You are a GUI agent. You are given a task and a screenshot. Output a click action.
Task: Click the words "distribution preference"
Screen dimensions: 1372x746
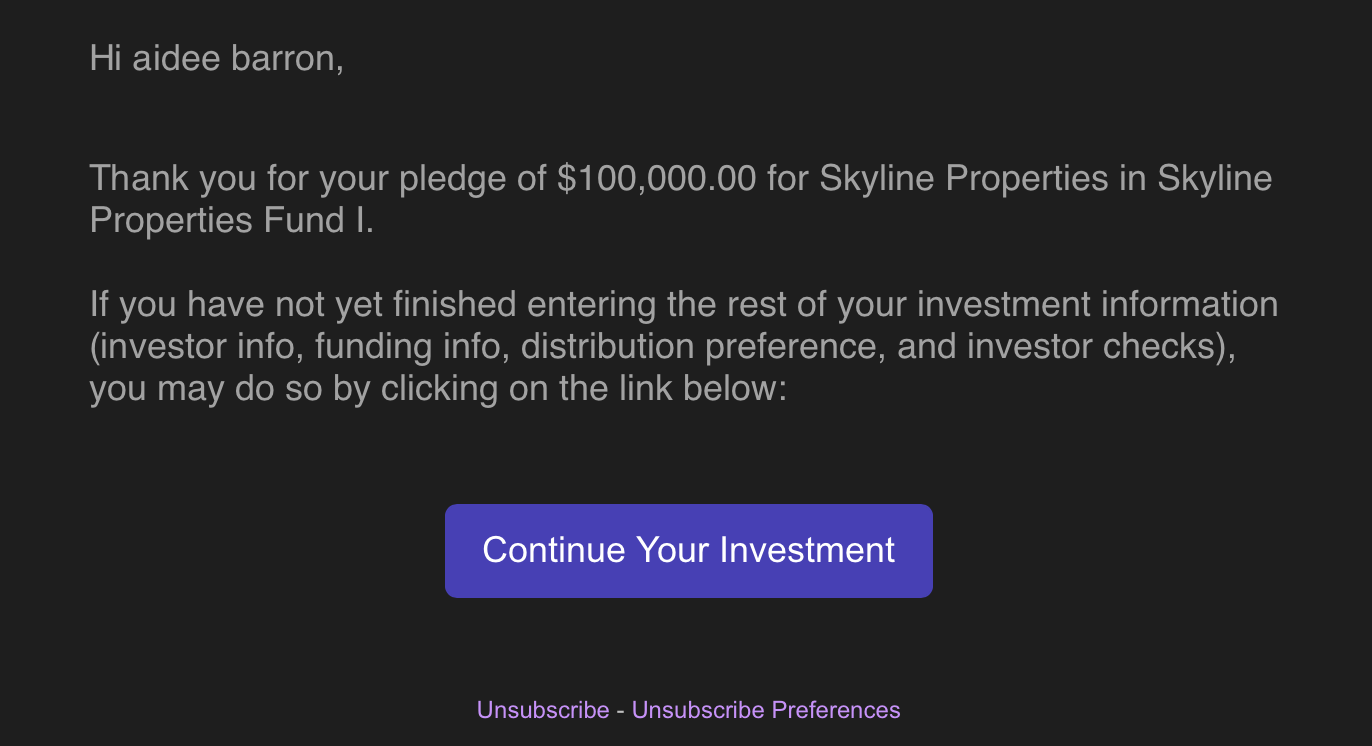(702, 346)
